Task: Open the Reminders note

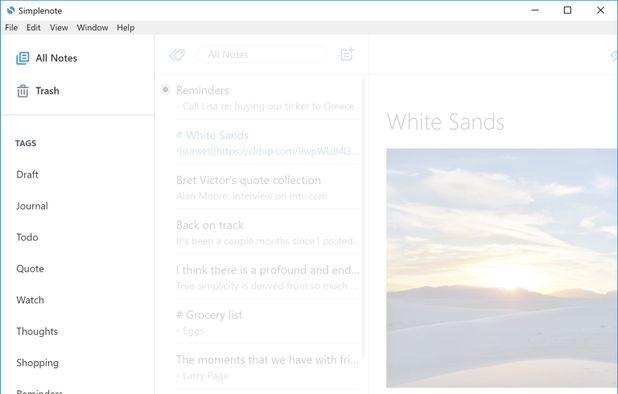Action: click(x=267, y=98)
